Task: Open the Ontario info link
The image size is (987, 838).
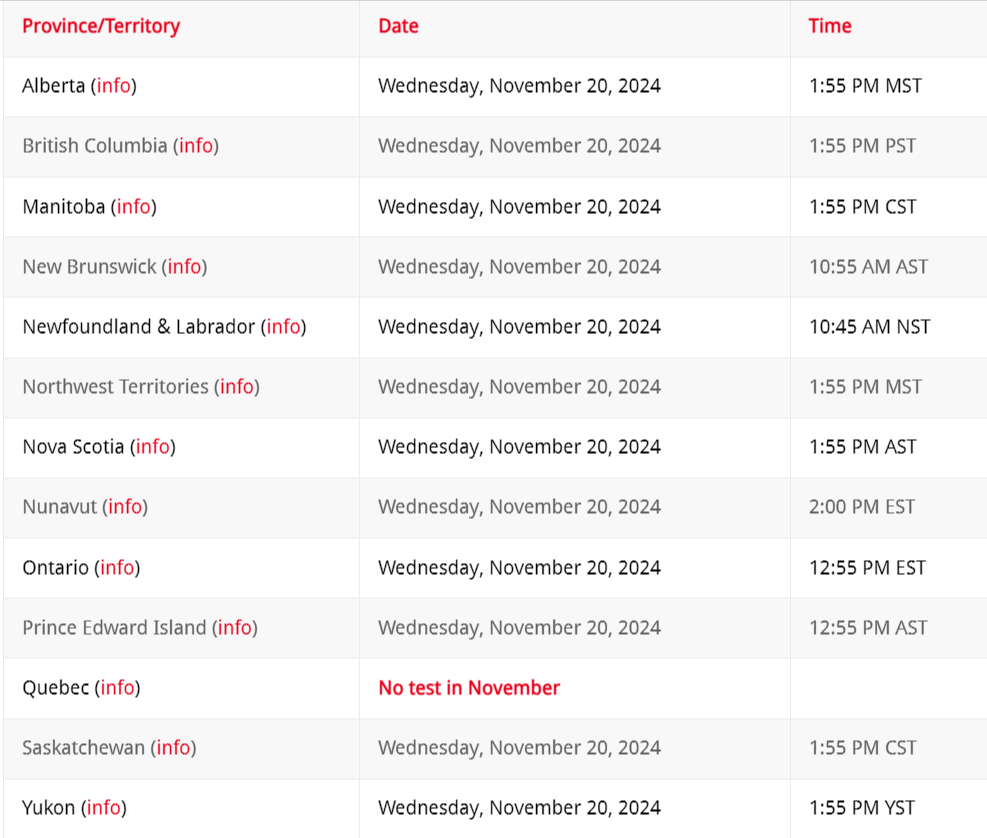Action: pos(117,568)
